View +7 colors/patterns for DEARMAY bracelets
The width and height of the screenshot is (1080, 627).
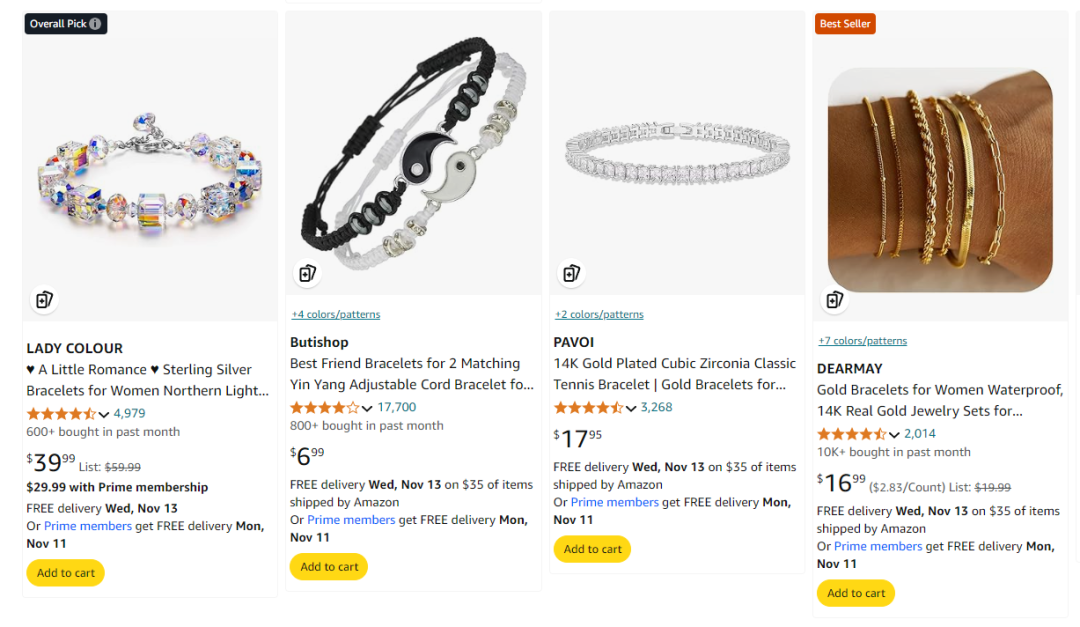[862, 340]
